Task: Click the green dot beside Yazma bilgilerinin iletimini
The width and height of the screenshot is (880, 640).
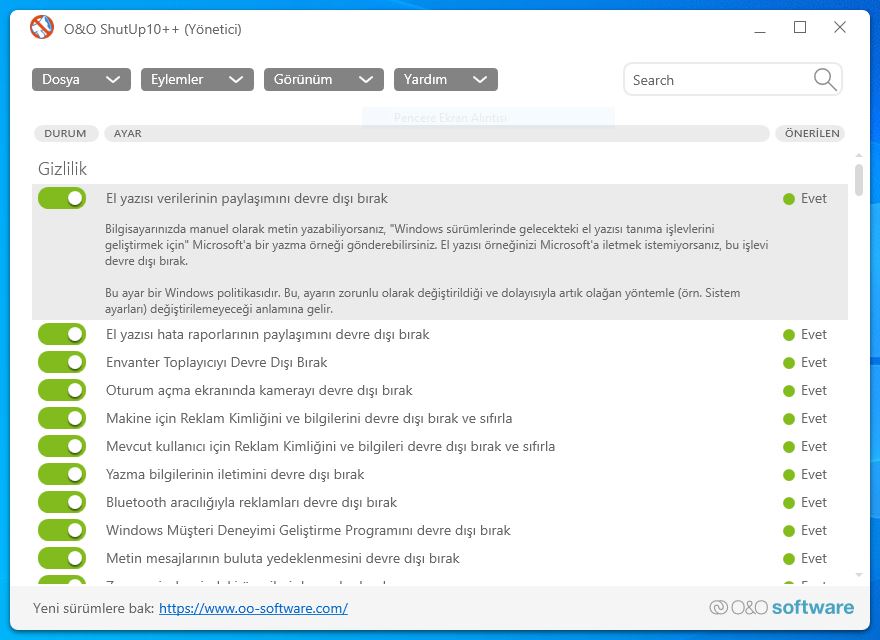Action: pyautogui.click(x=789, y=475)
